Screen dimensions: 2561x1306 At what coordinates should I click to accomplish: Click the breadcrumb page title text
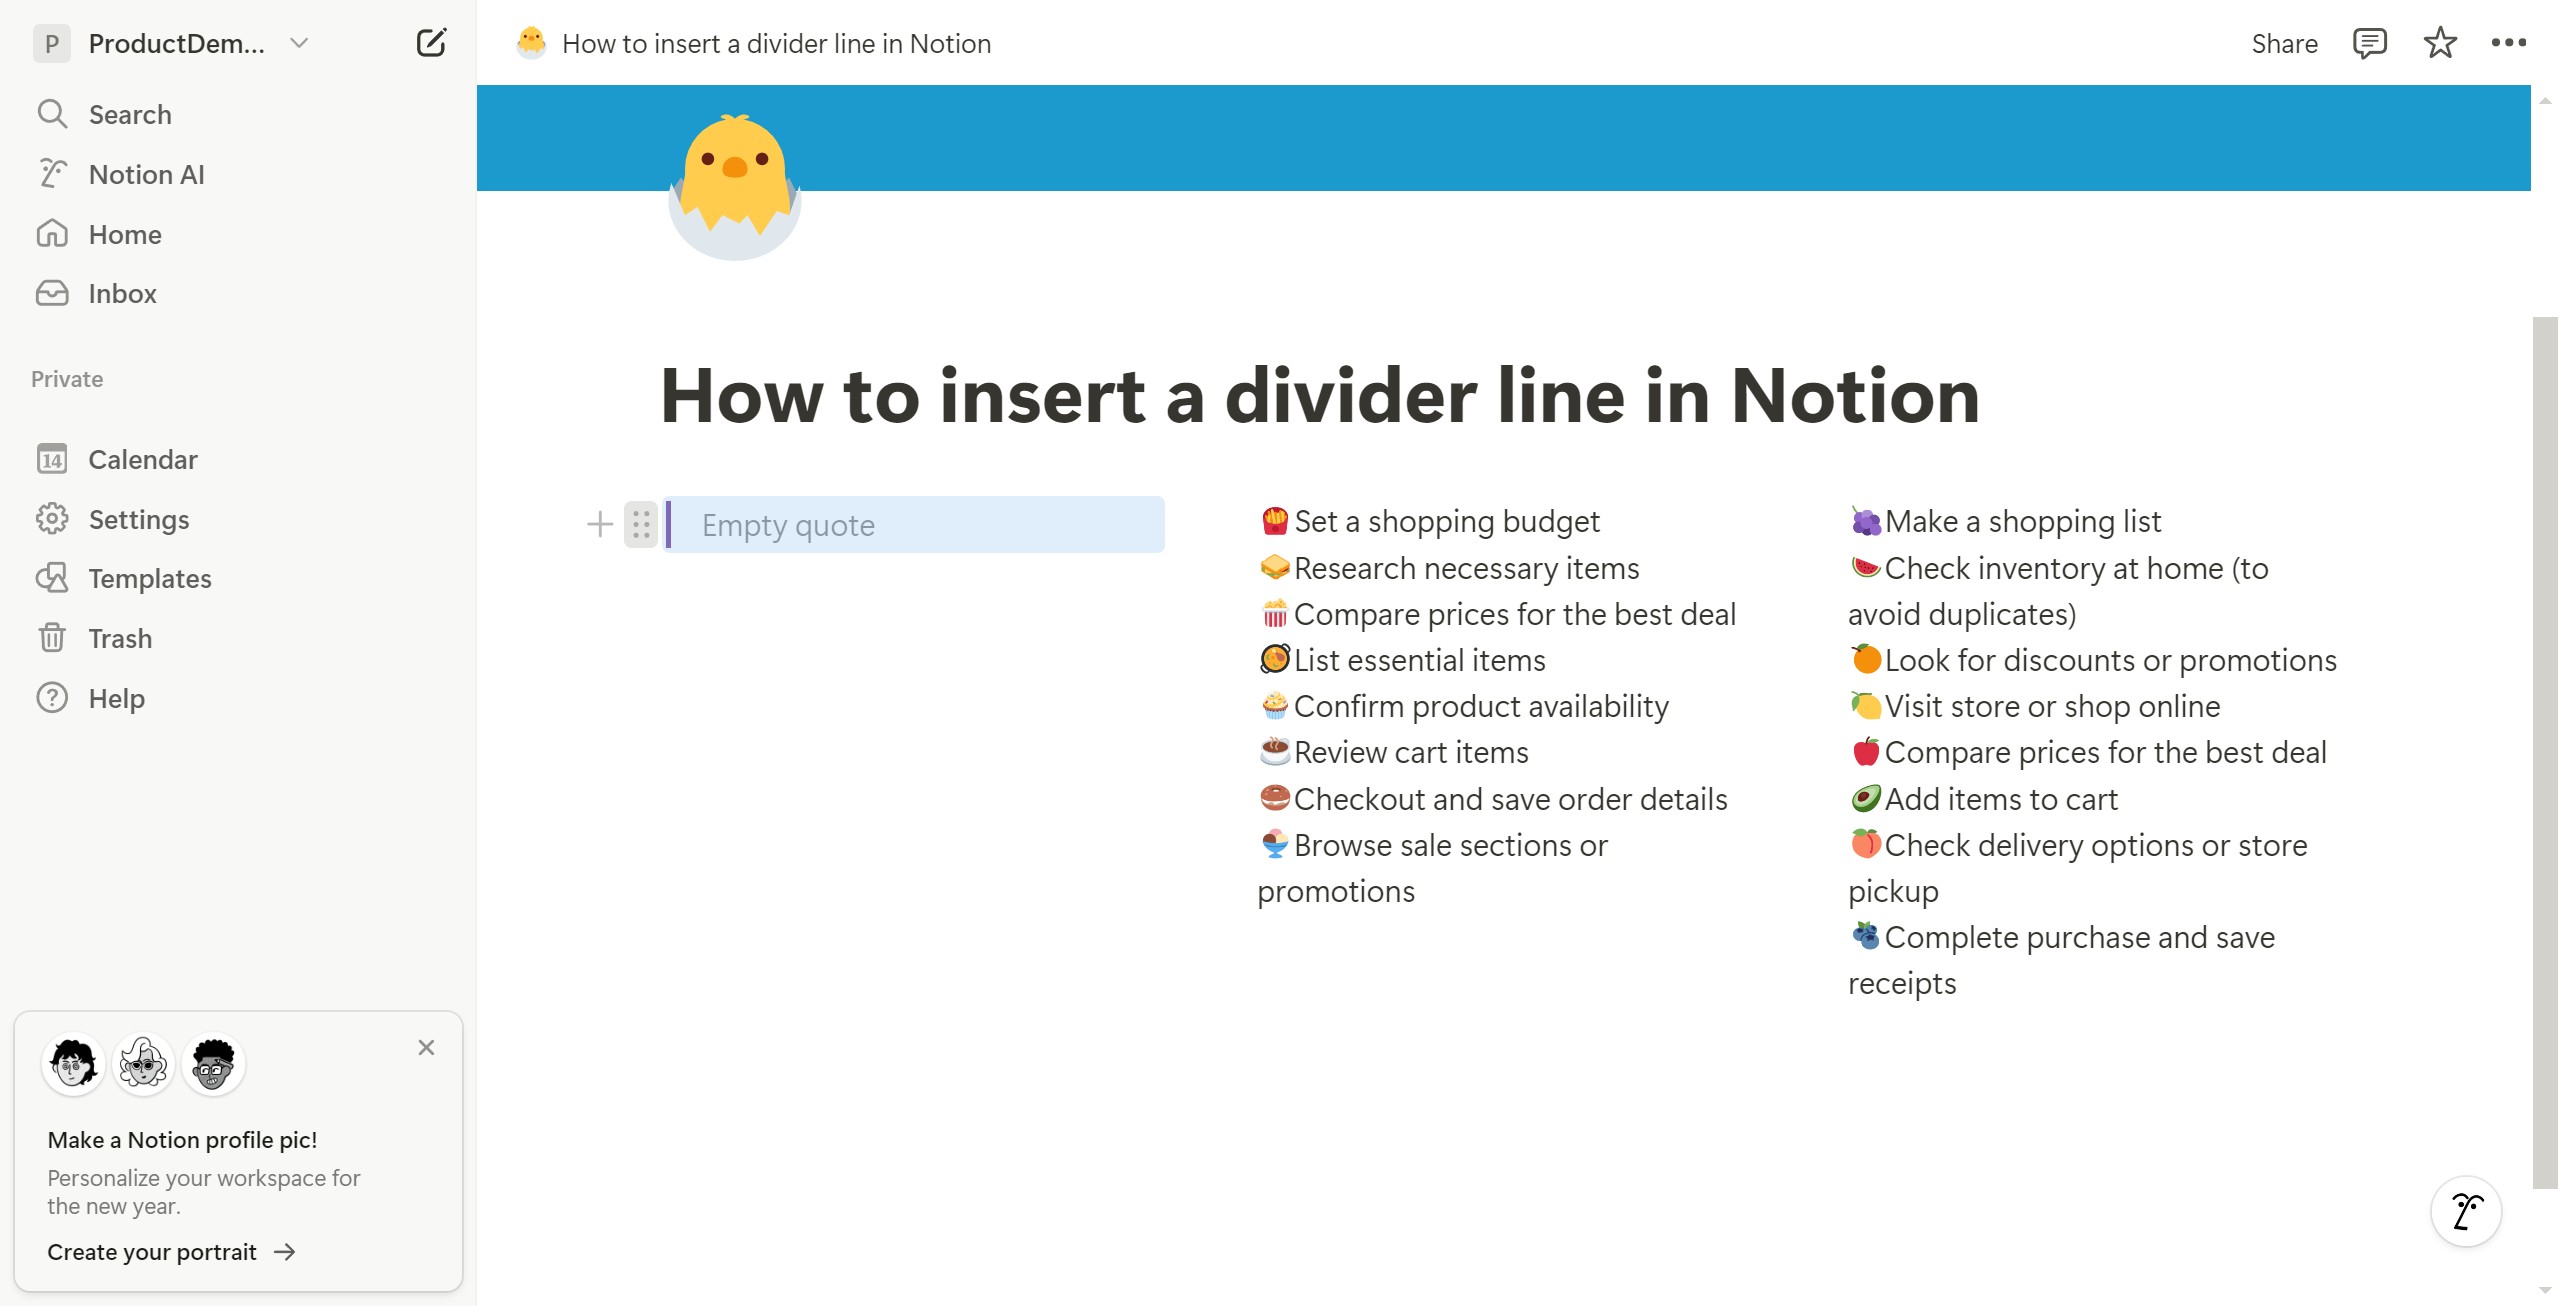point(776,43)
